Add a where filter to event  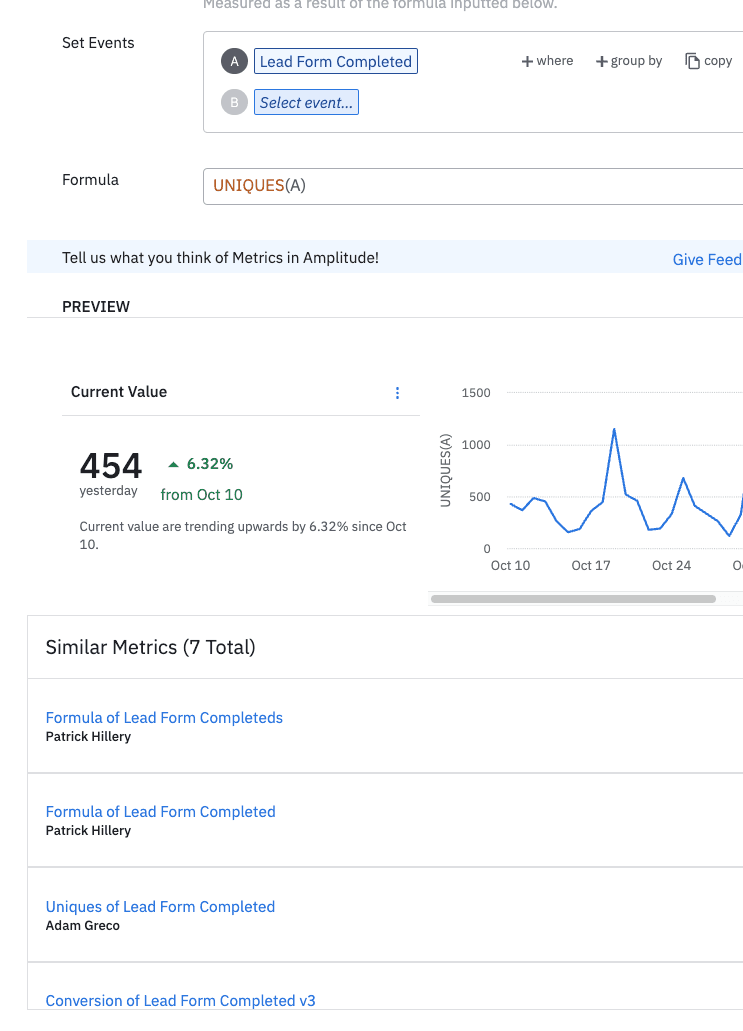click(547, 61)
